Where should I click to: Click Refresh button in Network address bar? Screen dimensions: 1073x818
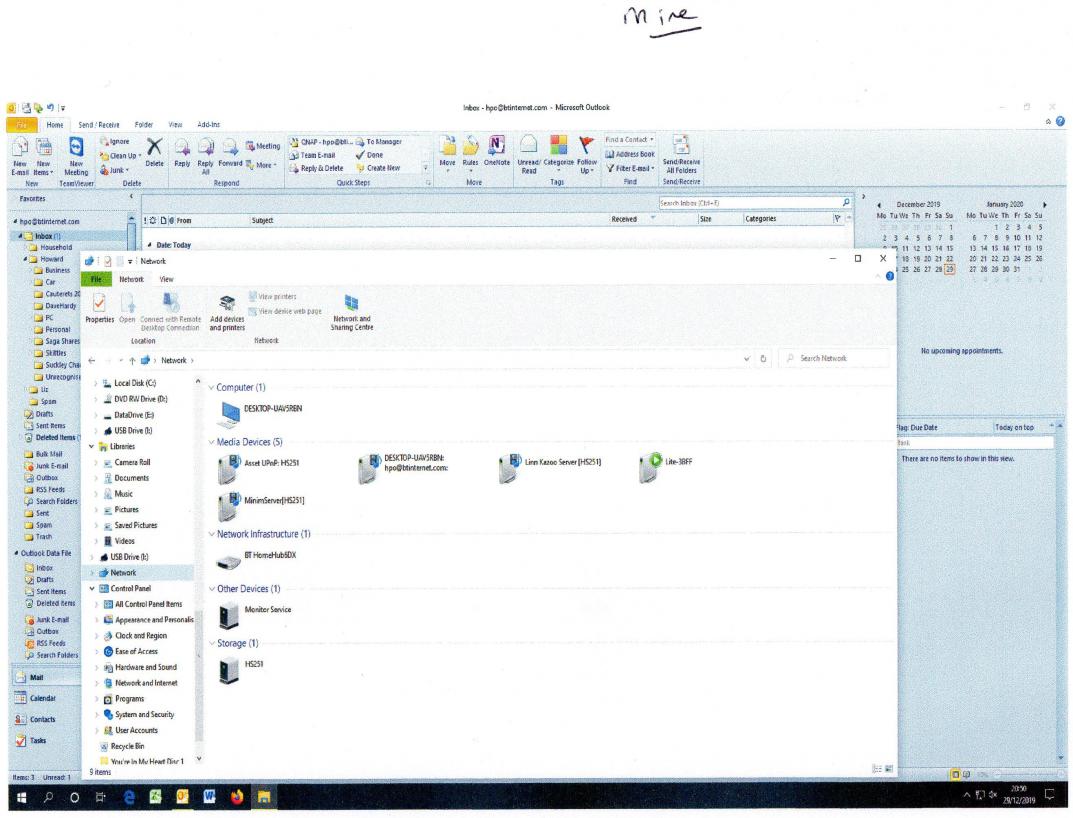(x=763, y=359)
